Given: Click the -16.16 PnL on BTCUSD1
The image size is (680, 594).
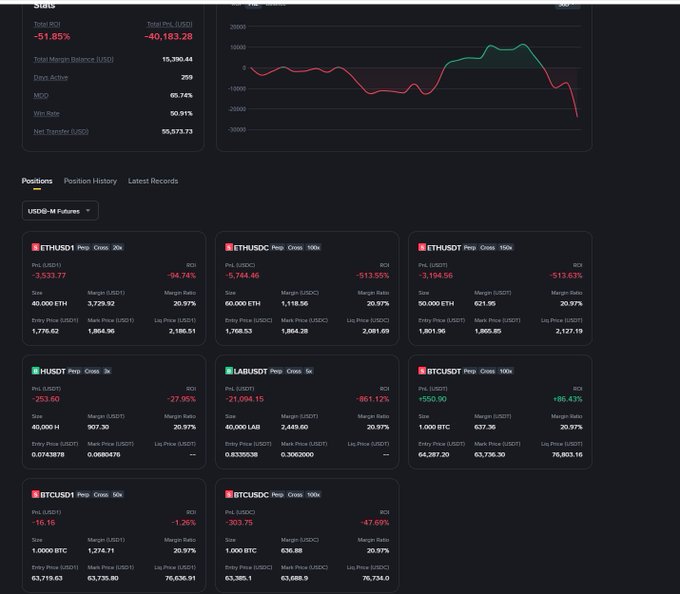Looking at the screenshot, I should [43, 522].
